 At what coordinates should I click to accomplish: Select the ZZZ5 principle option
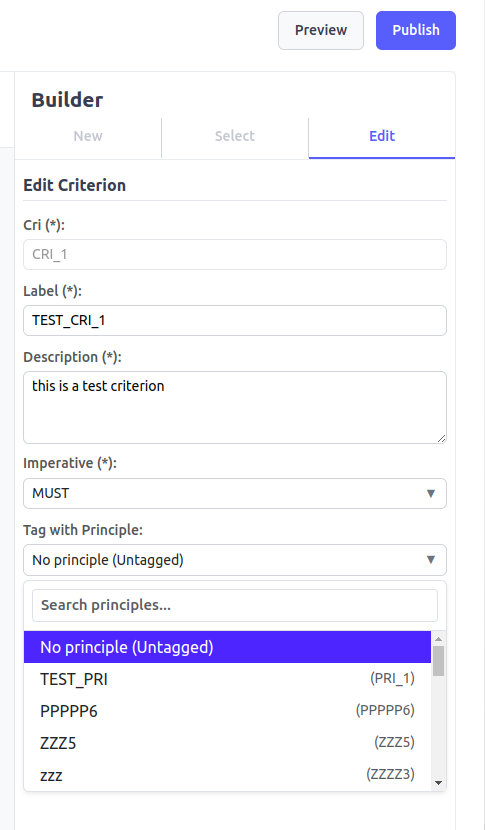(x=227, y=743)
